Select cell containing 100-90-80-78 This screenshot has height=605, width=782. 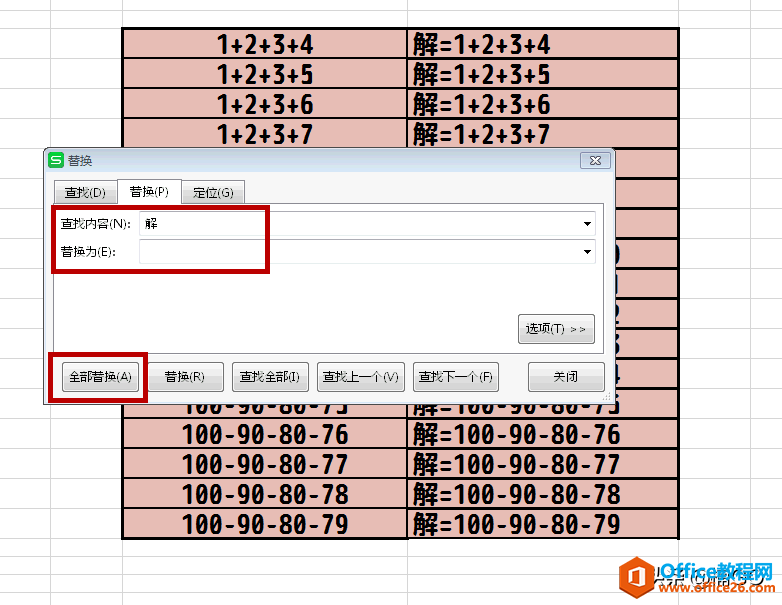click(x=265, y=493)
